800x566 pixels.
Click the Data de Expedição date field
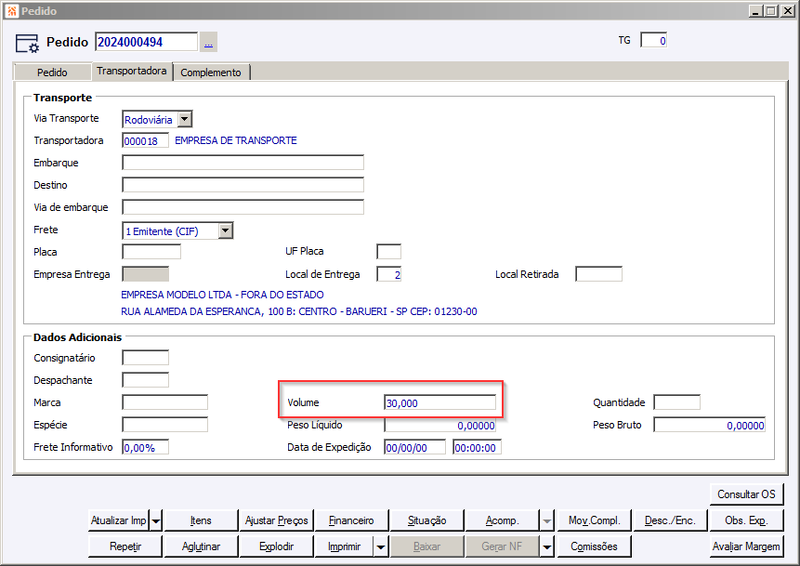[415, 447]
